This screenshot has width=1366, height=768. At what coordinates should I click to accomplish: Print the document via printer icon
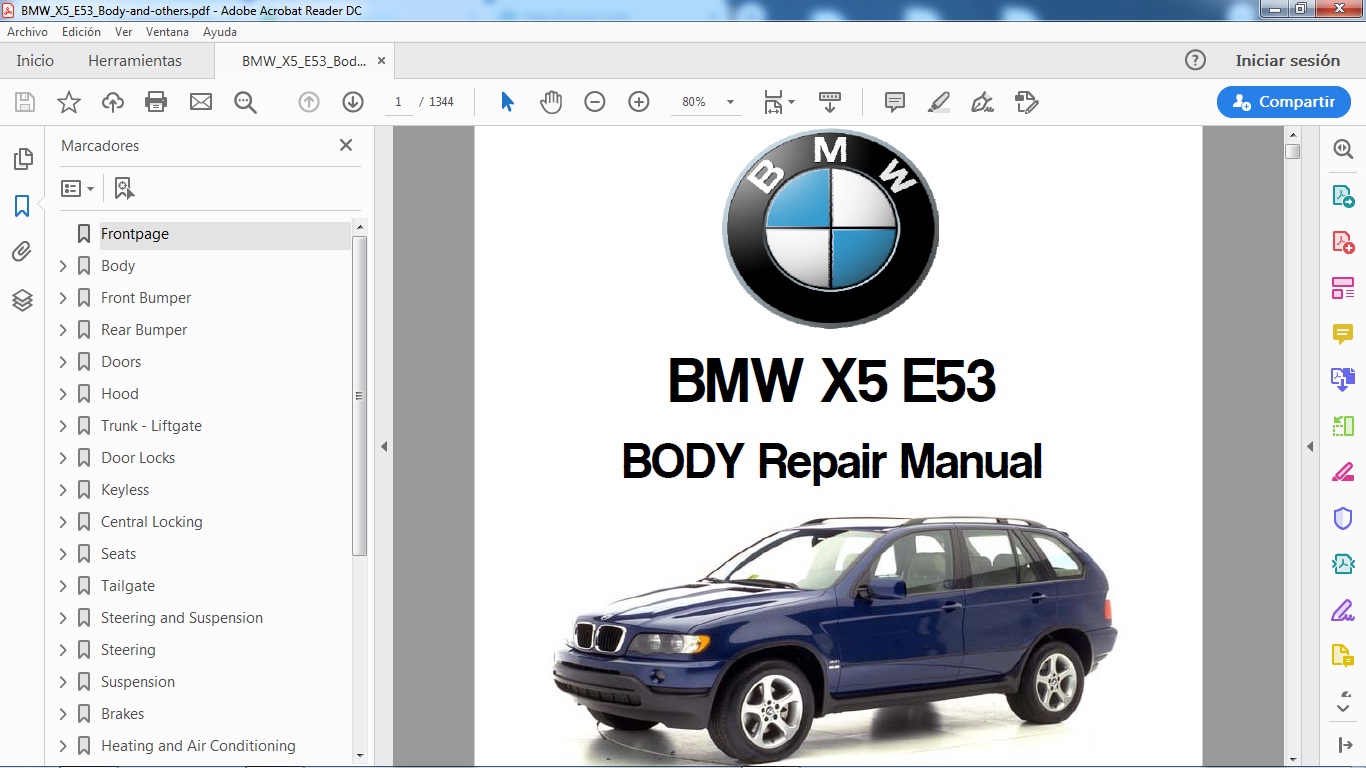[156, 102]
